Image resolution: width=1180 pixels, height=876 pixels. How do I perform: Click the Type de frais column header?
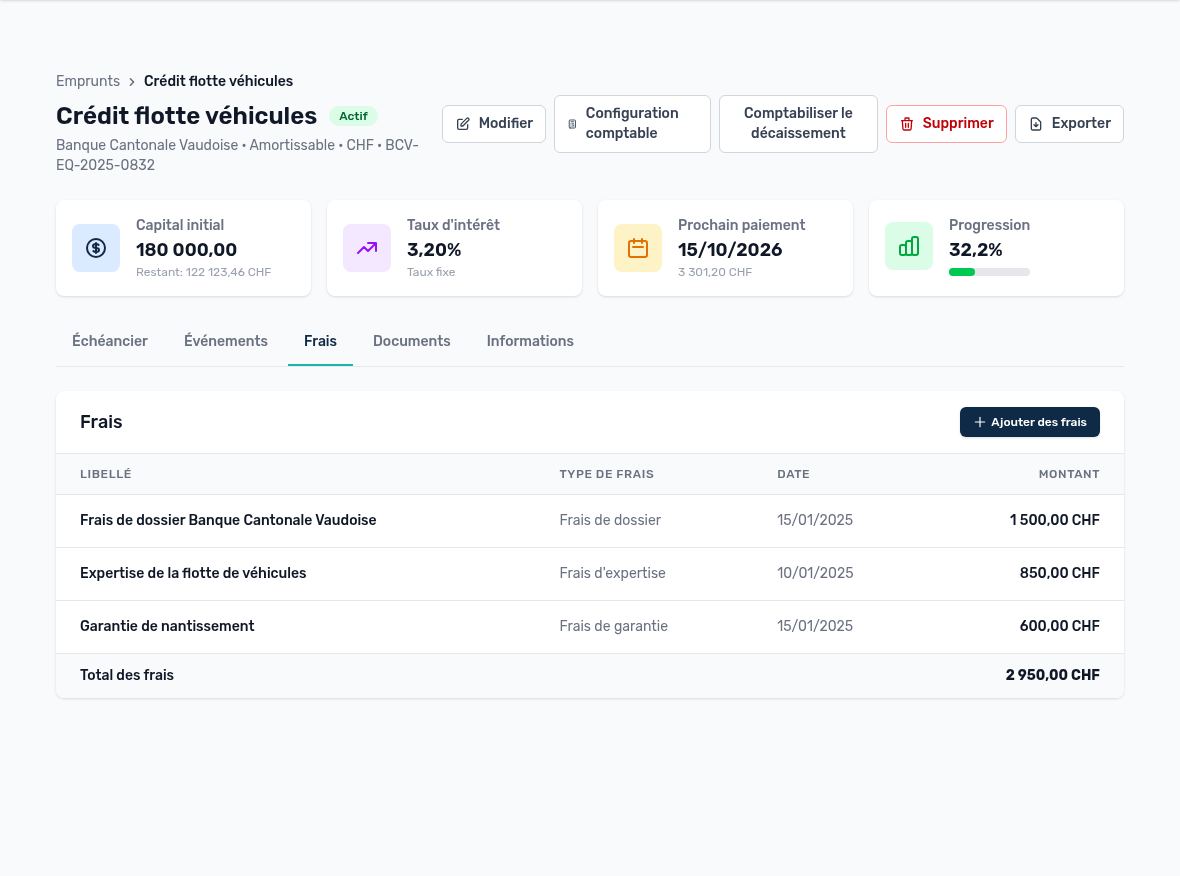pos(607,474)
